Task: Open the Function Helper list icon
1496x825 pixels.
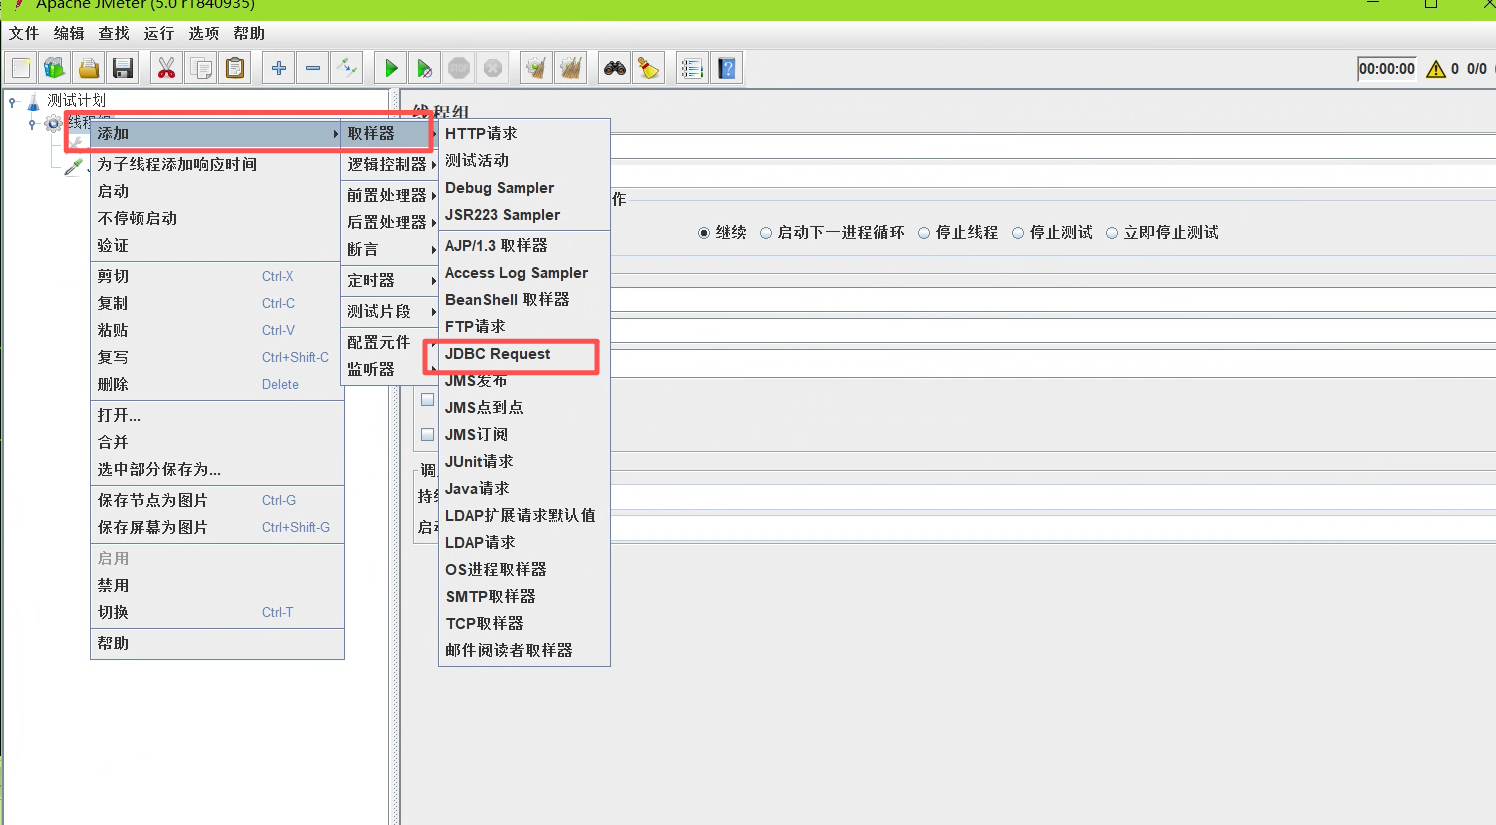Action: tap(691, 68)
